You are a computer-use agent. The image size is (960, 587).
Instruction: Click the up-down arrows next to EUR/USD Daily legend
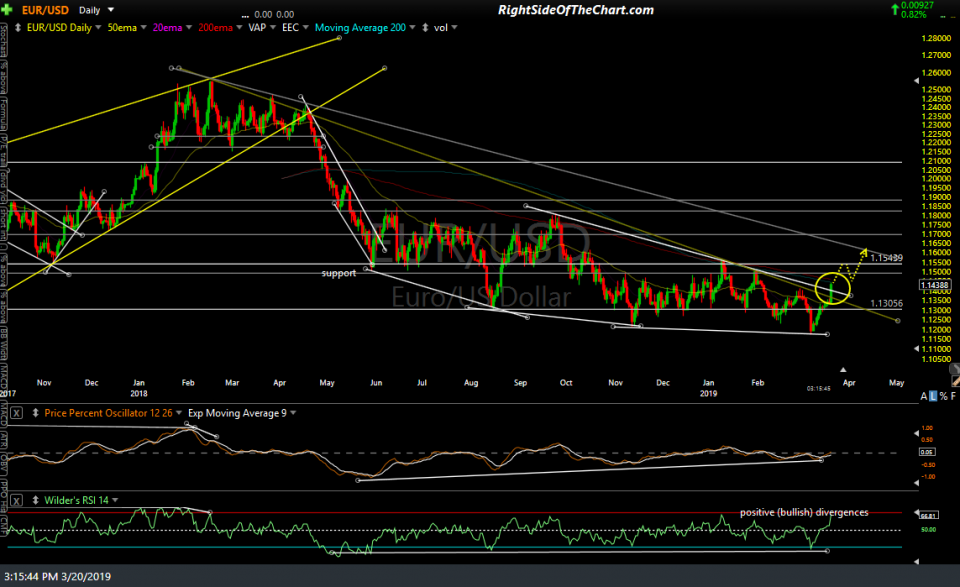(x=18, y=26)
